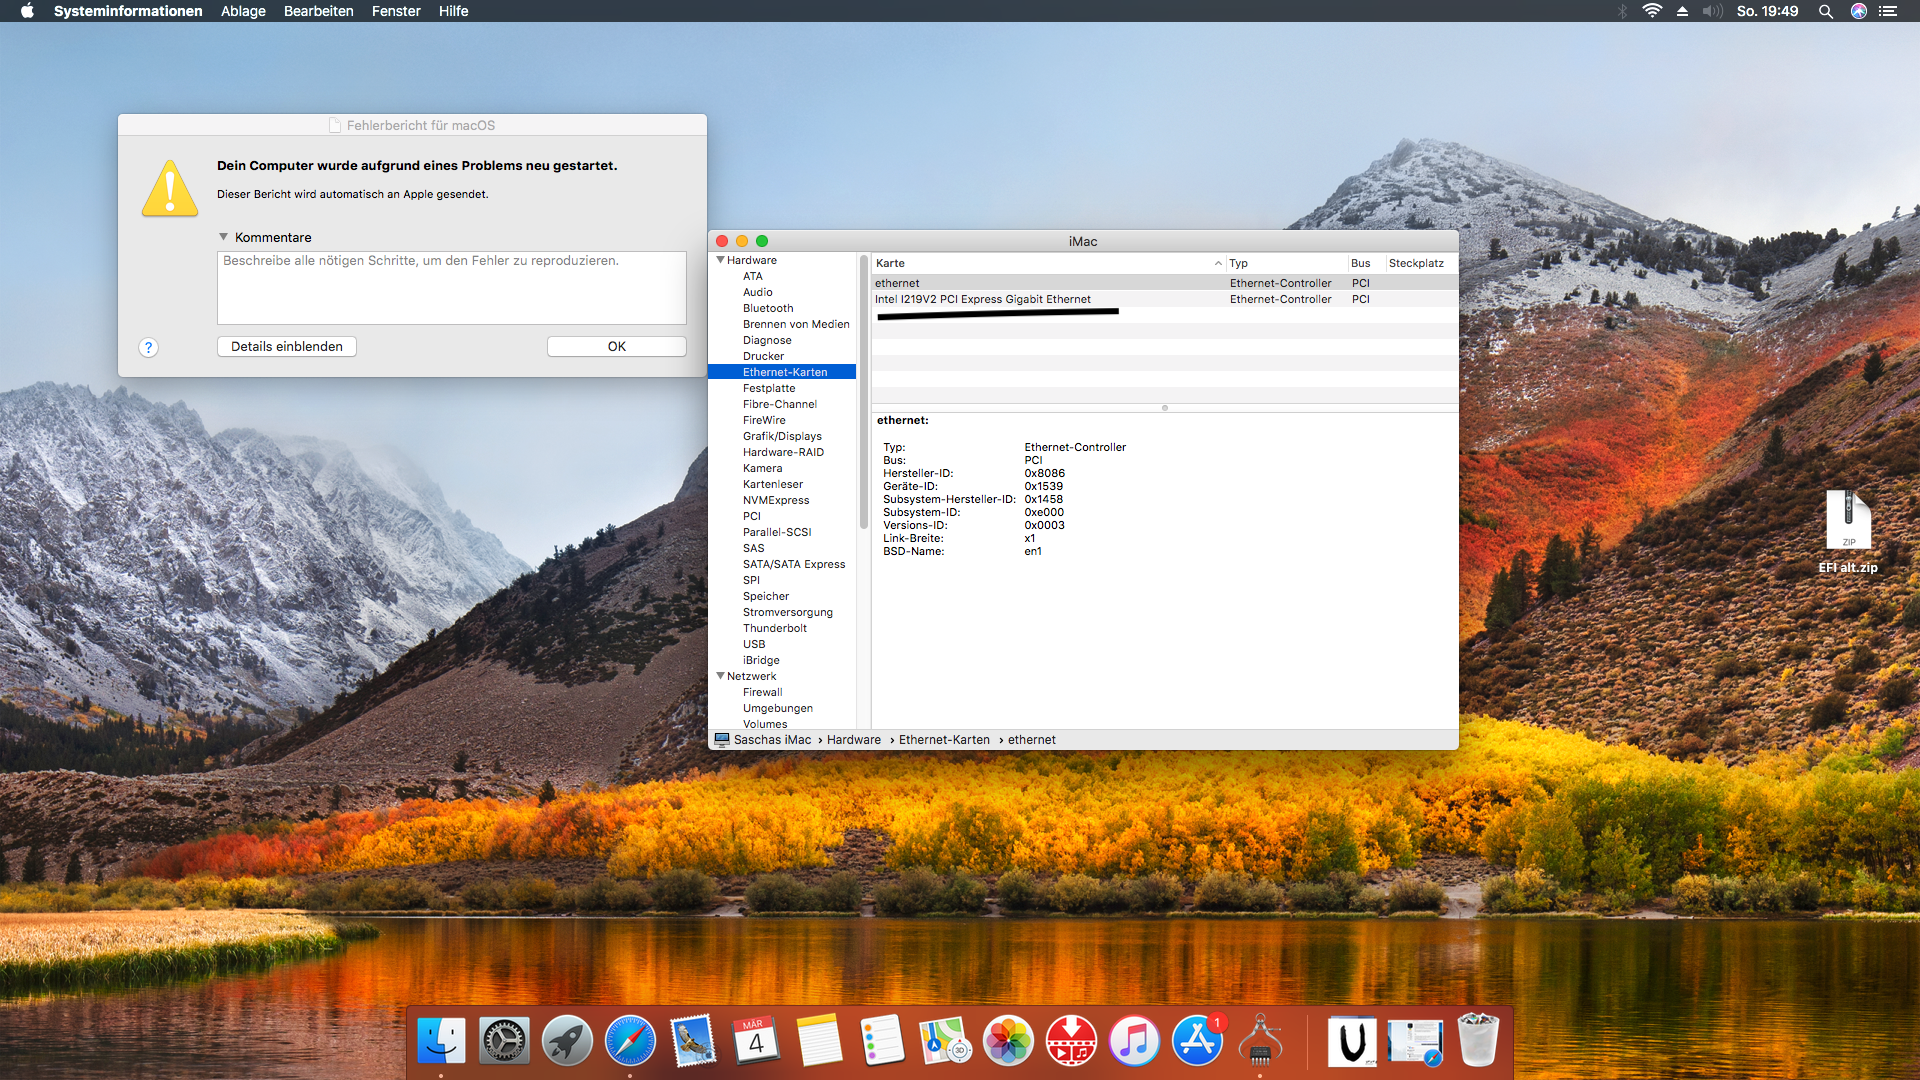Click the Spotlight search magnifier icon

click(1825, 11)
